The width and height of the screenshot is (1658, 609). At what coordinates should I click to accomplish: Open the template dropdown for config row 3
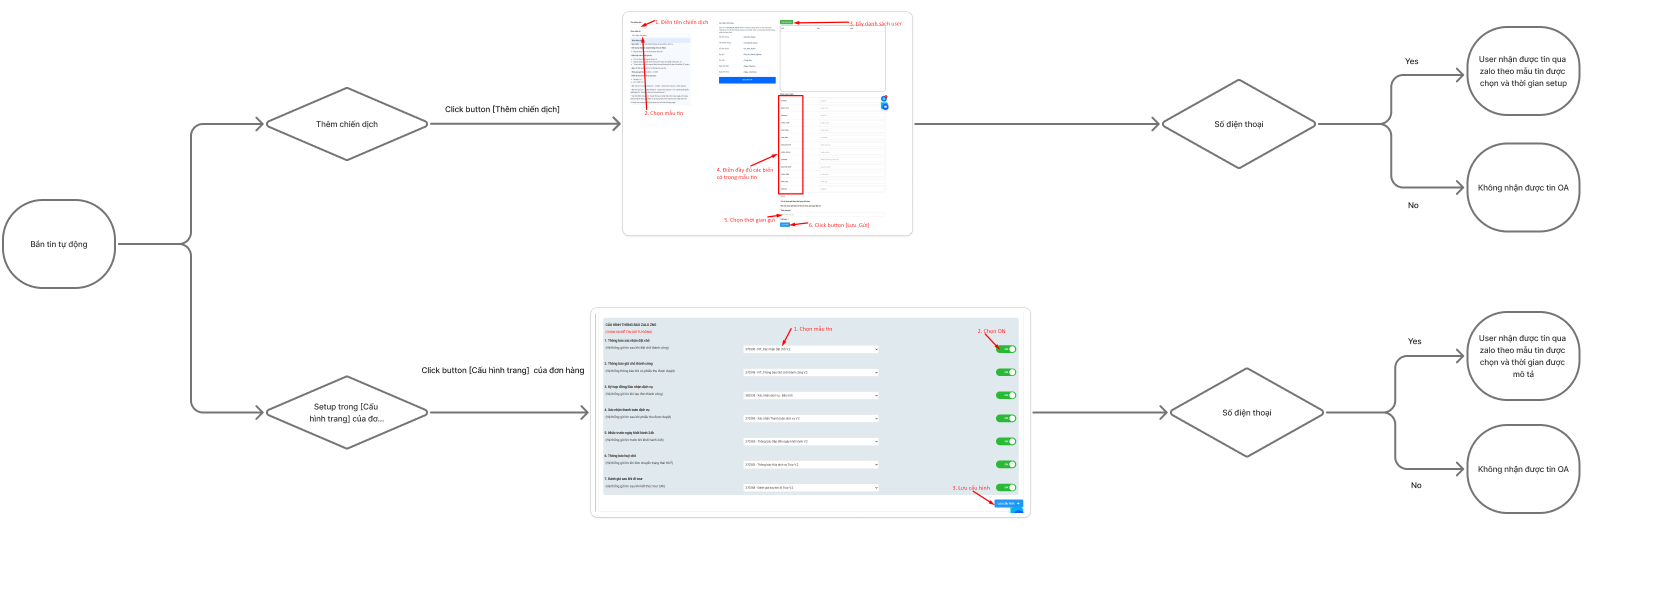coord(810,395)
